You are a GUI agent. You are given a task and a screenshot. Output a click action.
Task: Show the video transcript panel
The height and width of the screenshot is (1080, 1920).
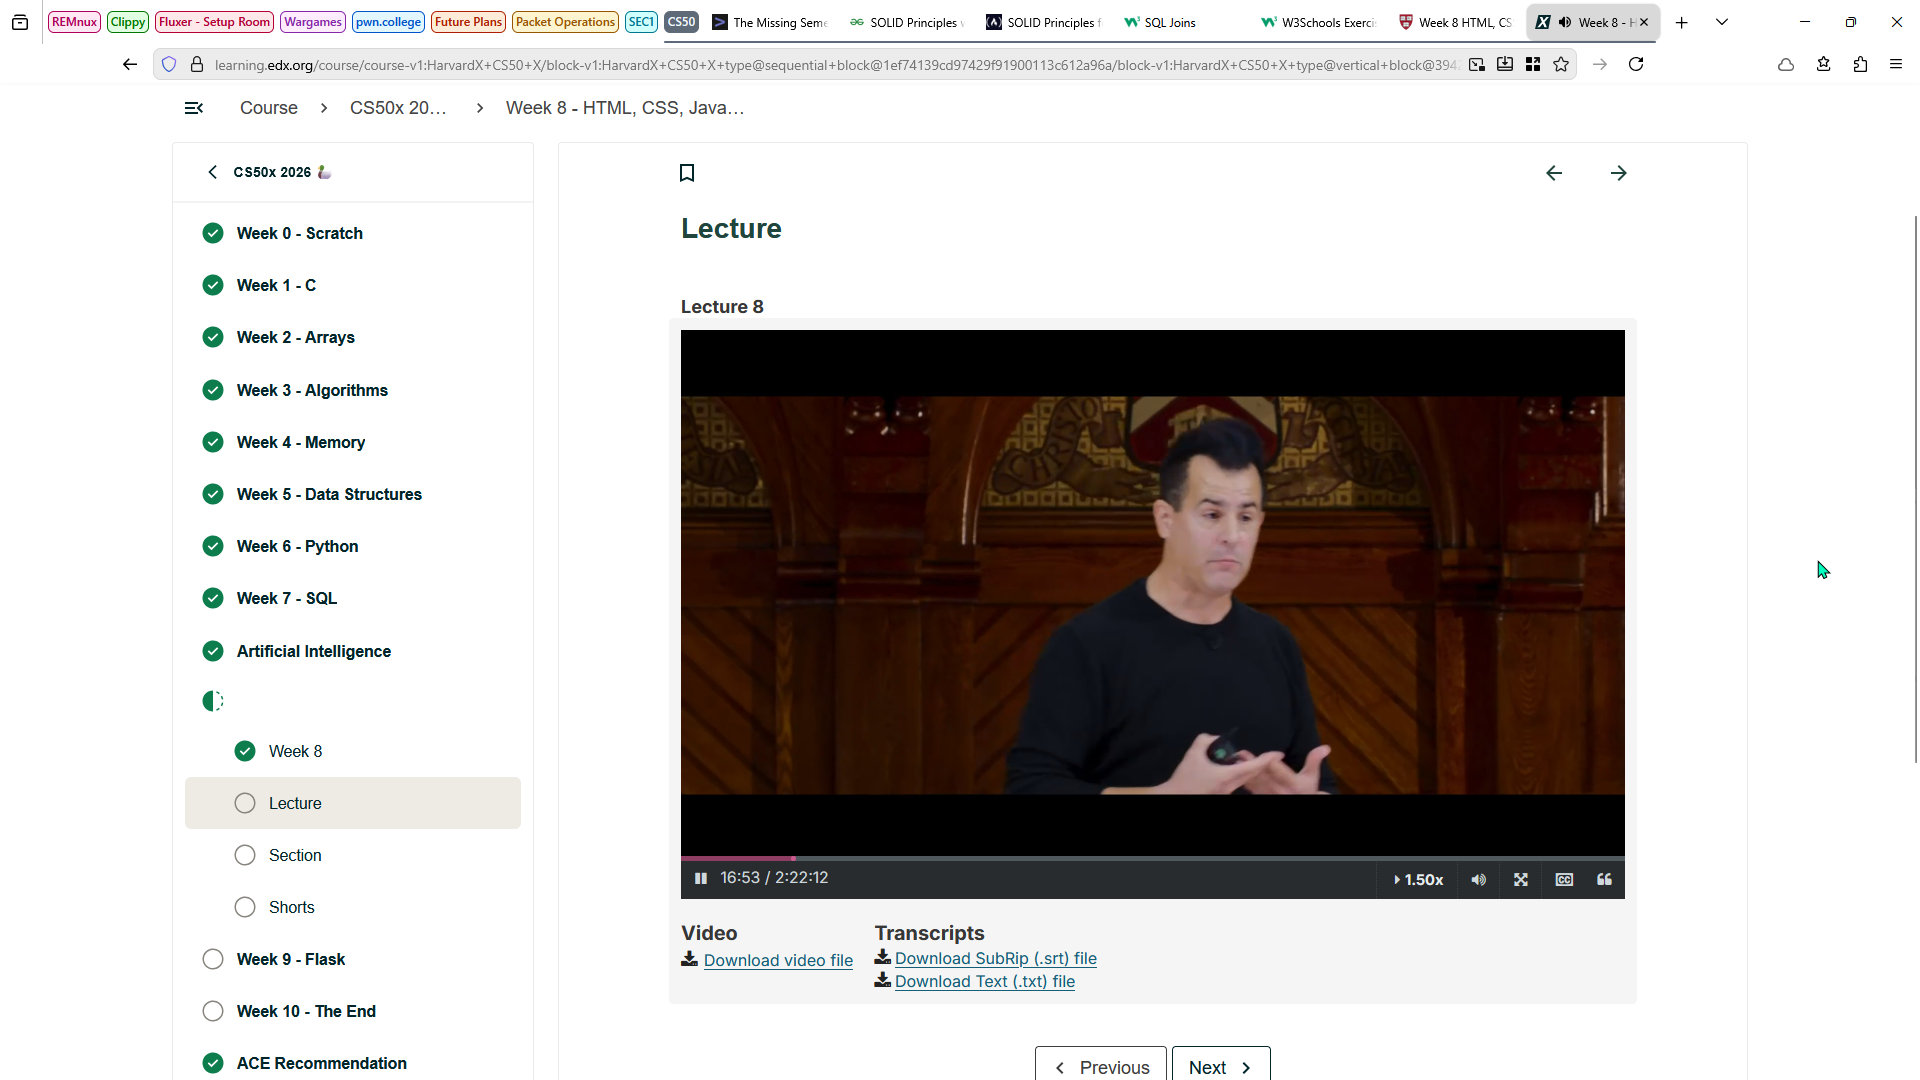[1604, 880]
